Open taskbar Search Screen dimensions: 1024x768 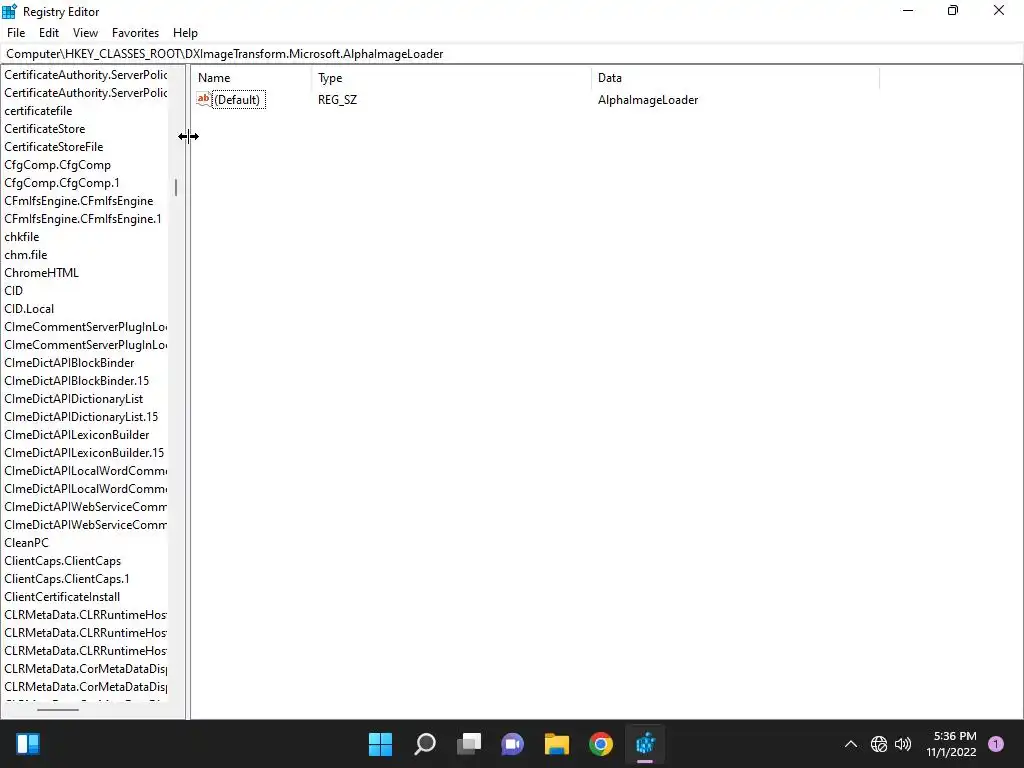tap(424, 744)
